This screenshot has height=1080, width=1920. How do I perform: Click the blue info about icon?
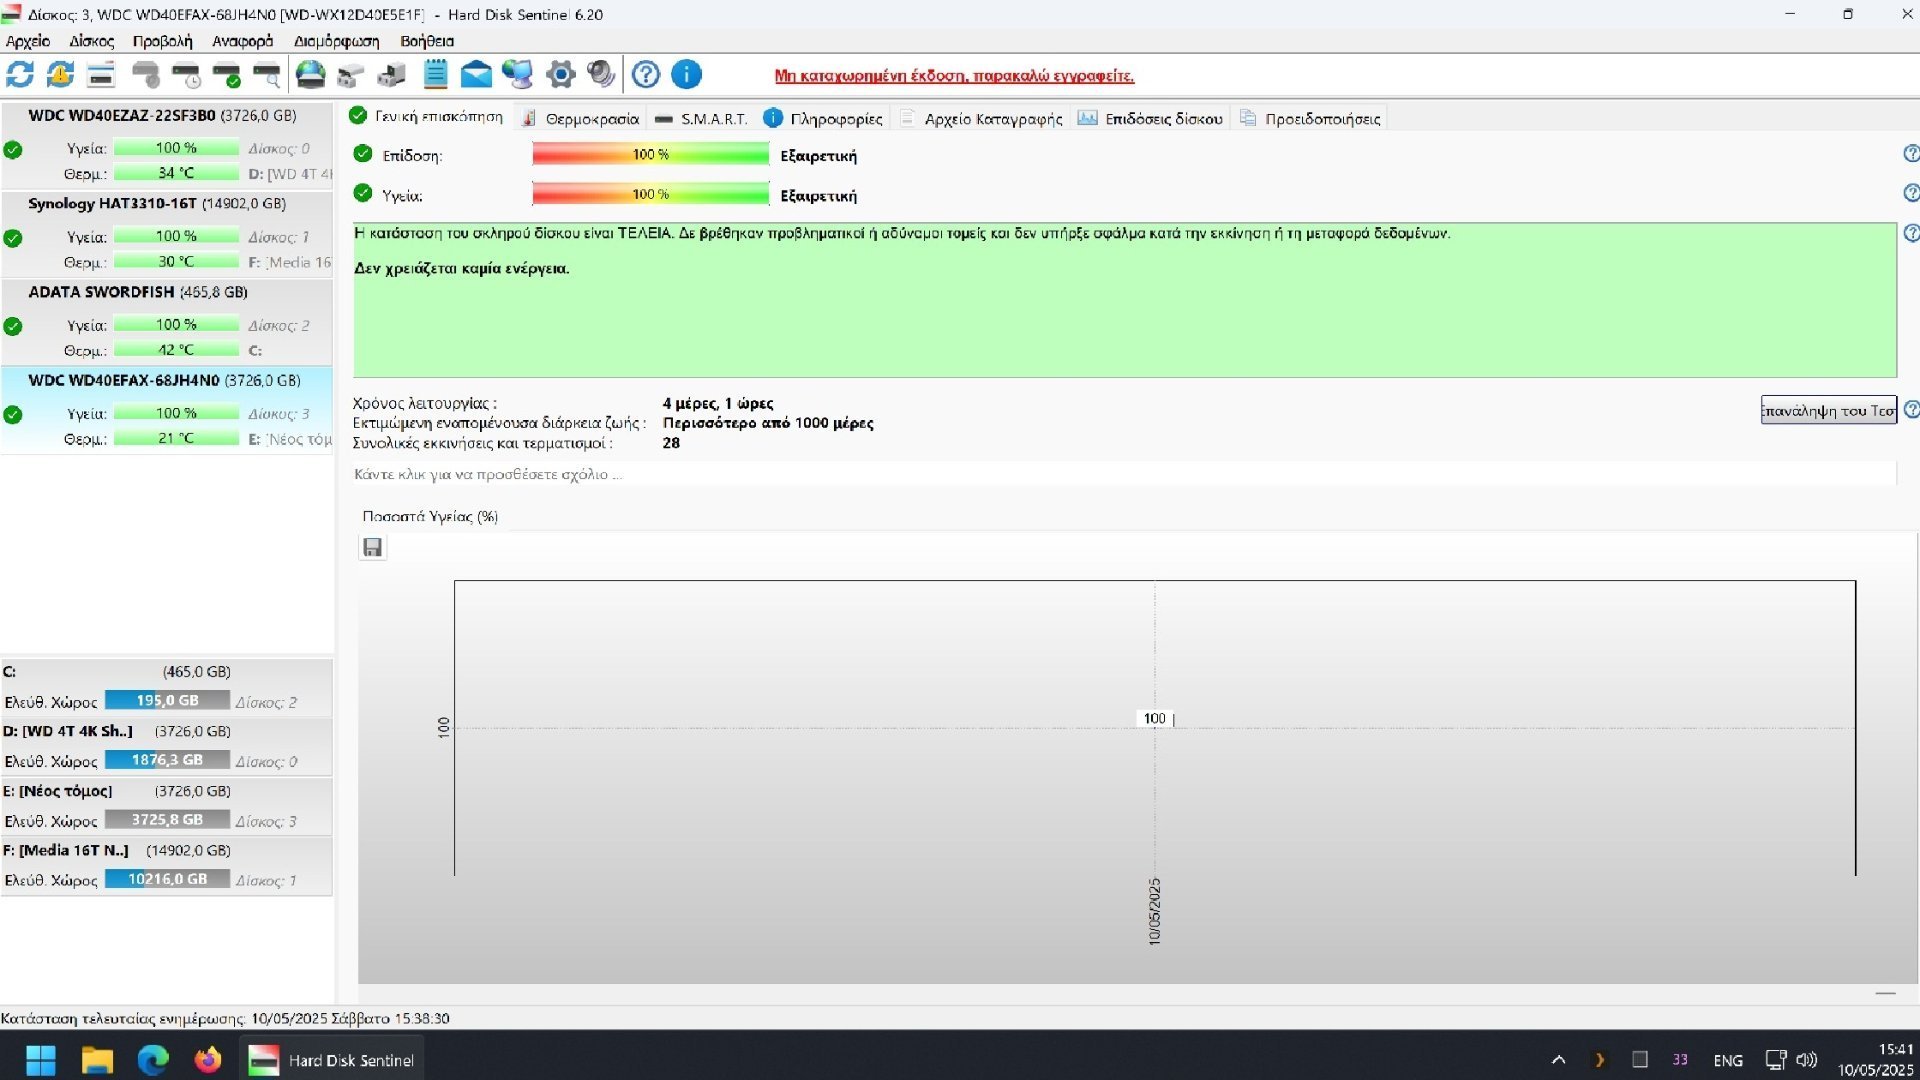coord(686,74)
